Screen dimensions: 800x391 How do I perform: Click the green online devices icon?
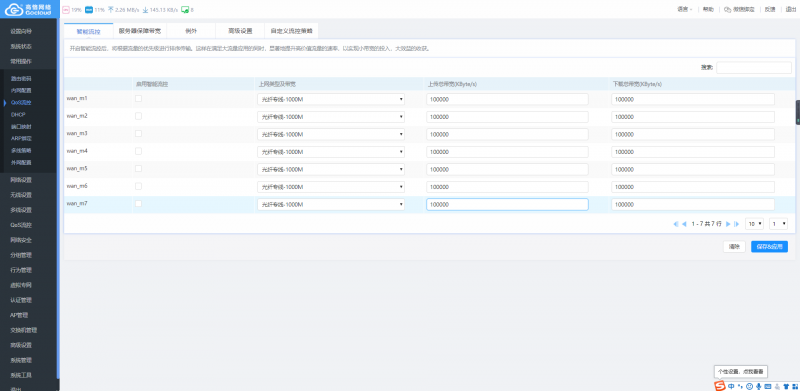click(185, 10)
